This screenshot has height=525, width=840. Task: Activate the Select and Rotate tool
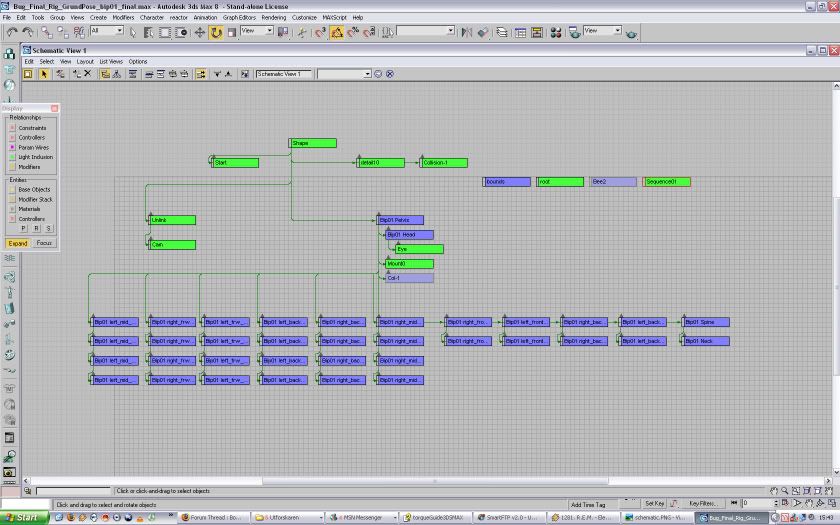pos(216,32)
